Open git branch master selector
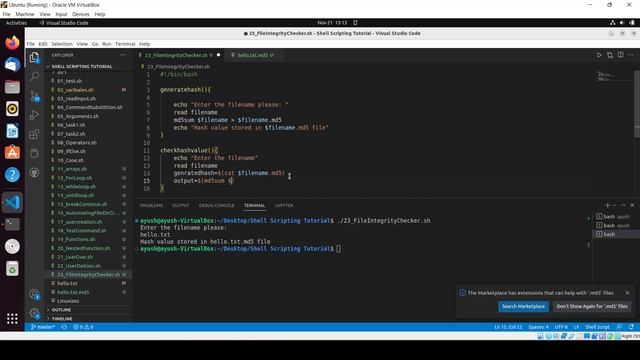 (43, 327)
